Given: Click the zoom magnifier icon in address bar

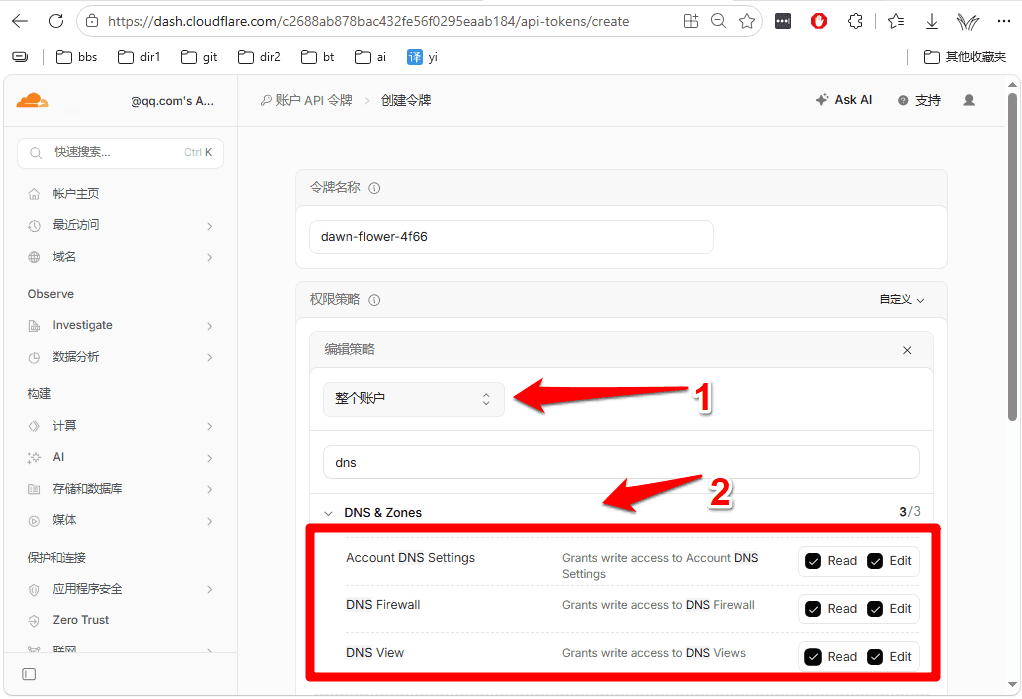Looking at the screenshot, I should [x=718, y=22].
